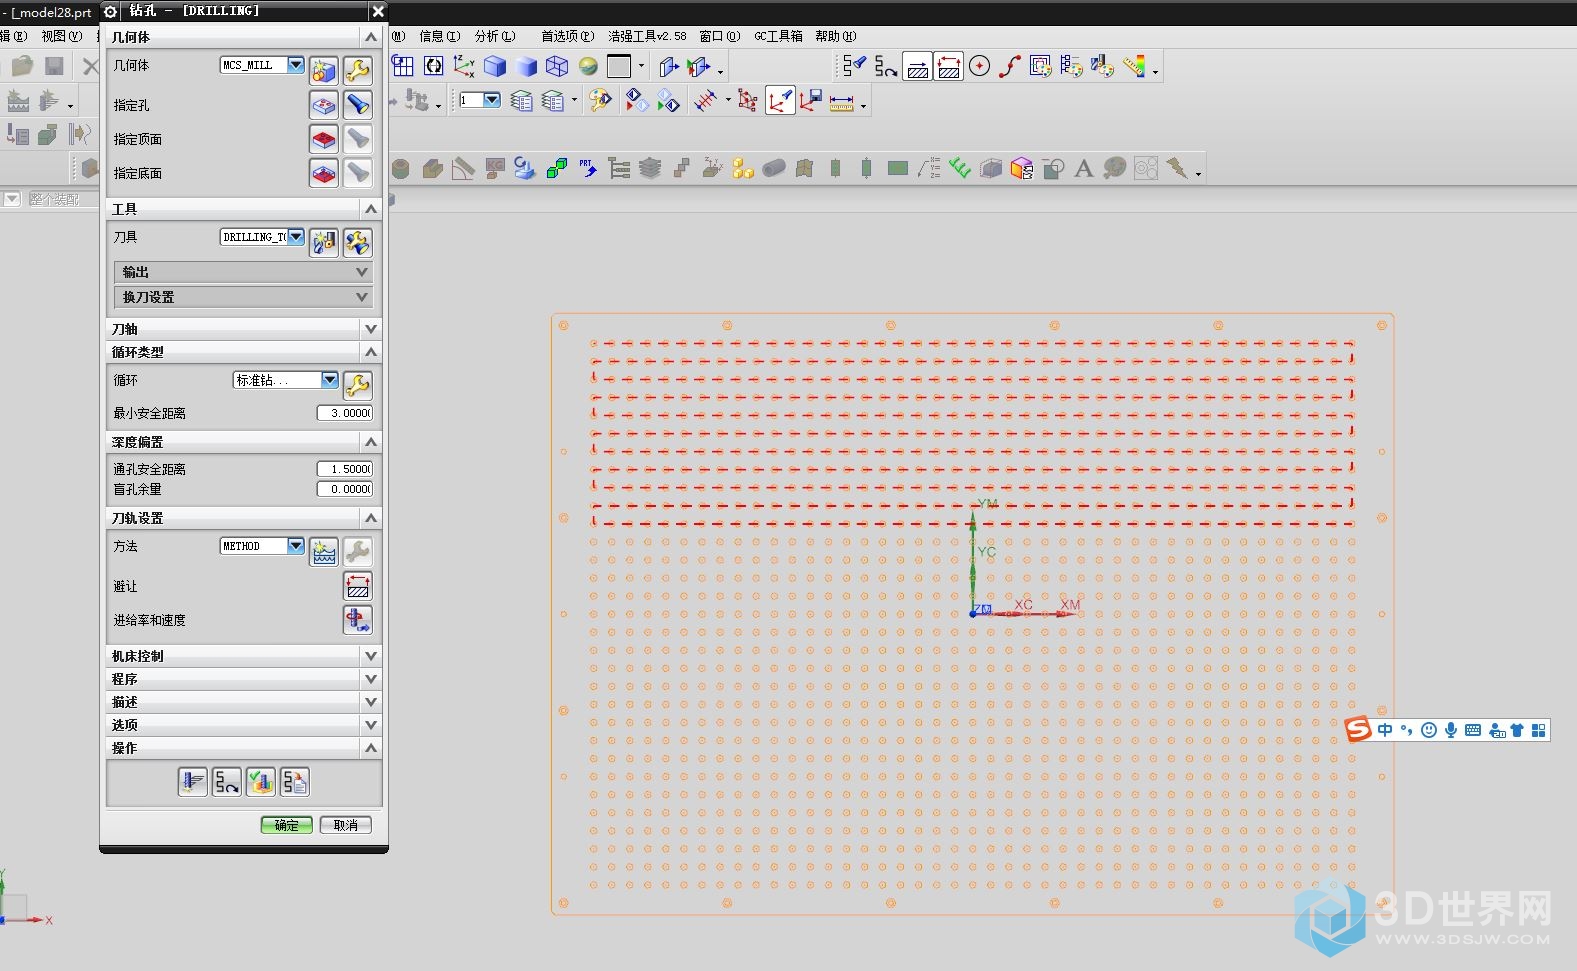Viewport: 1577px width, 971px height.
Task: Expand the 刀轴 (tool axis) section
Action: [244, 329]
